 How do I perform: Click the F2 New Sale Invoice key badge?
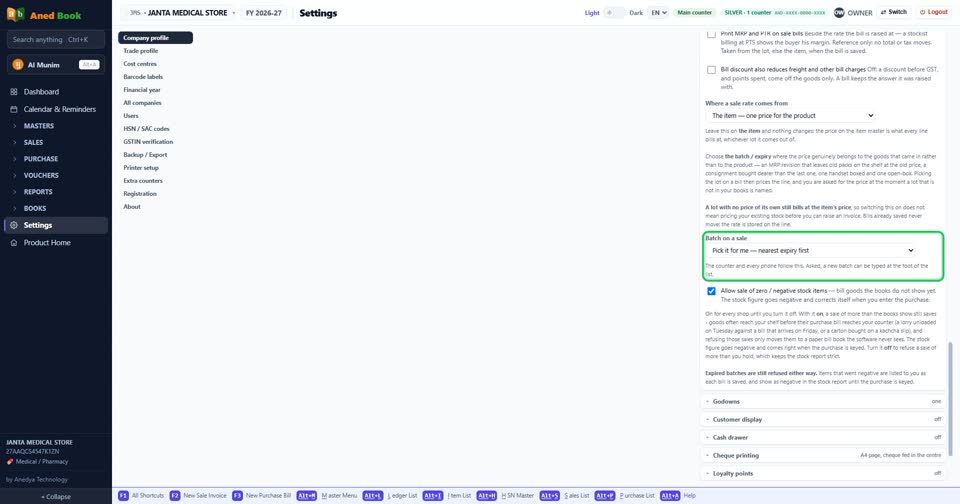pyautogui.click(x=175, y=495)
